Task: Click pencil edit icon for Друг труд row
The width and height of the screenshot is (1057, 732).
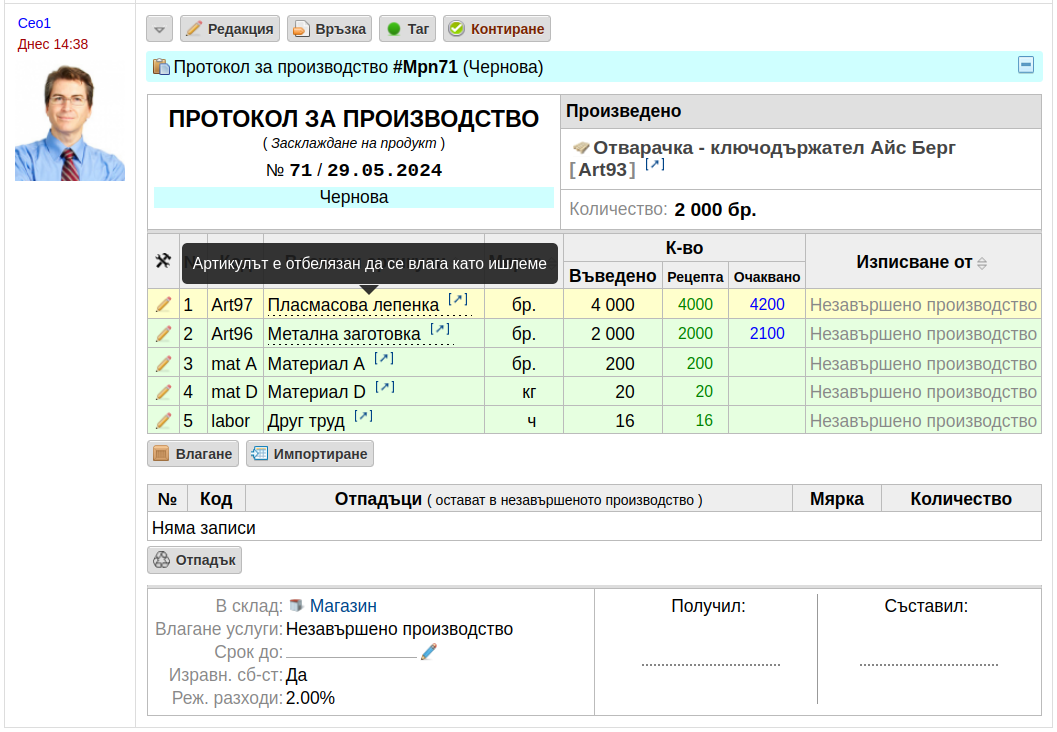Action: (x=163, y=421)
